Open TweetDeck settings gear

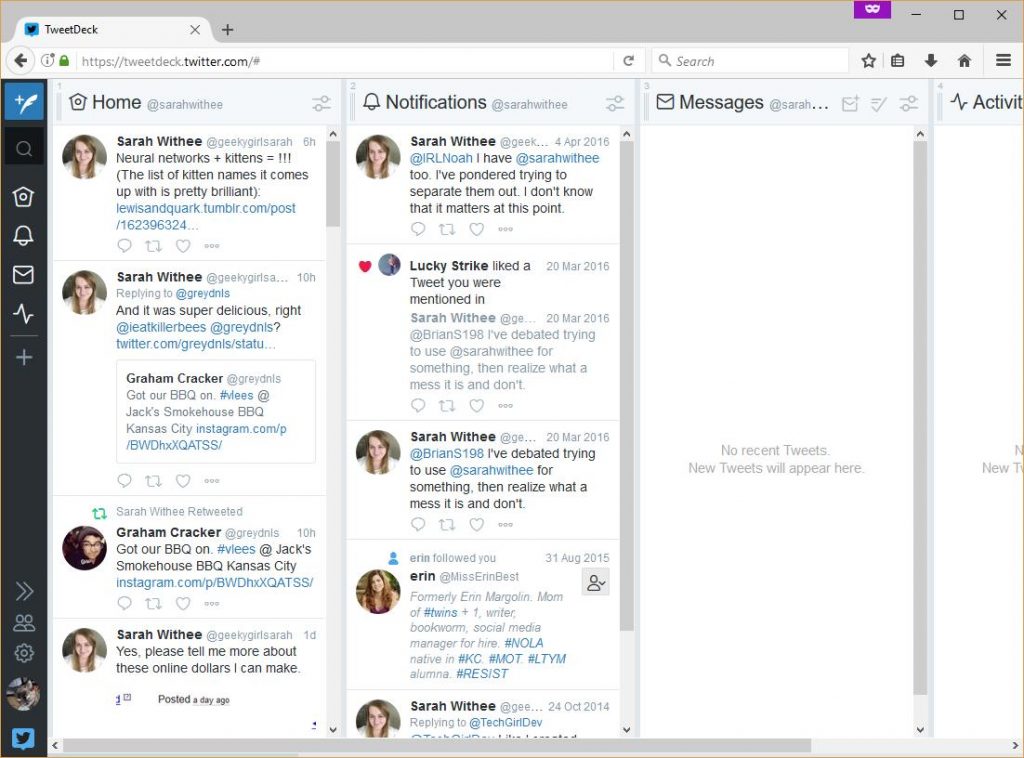24,653
